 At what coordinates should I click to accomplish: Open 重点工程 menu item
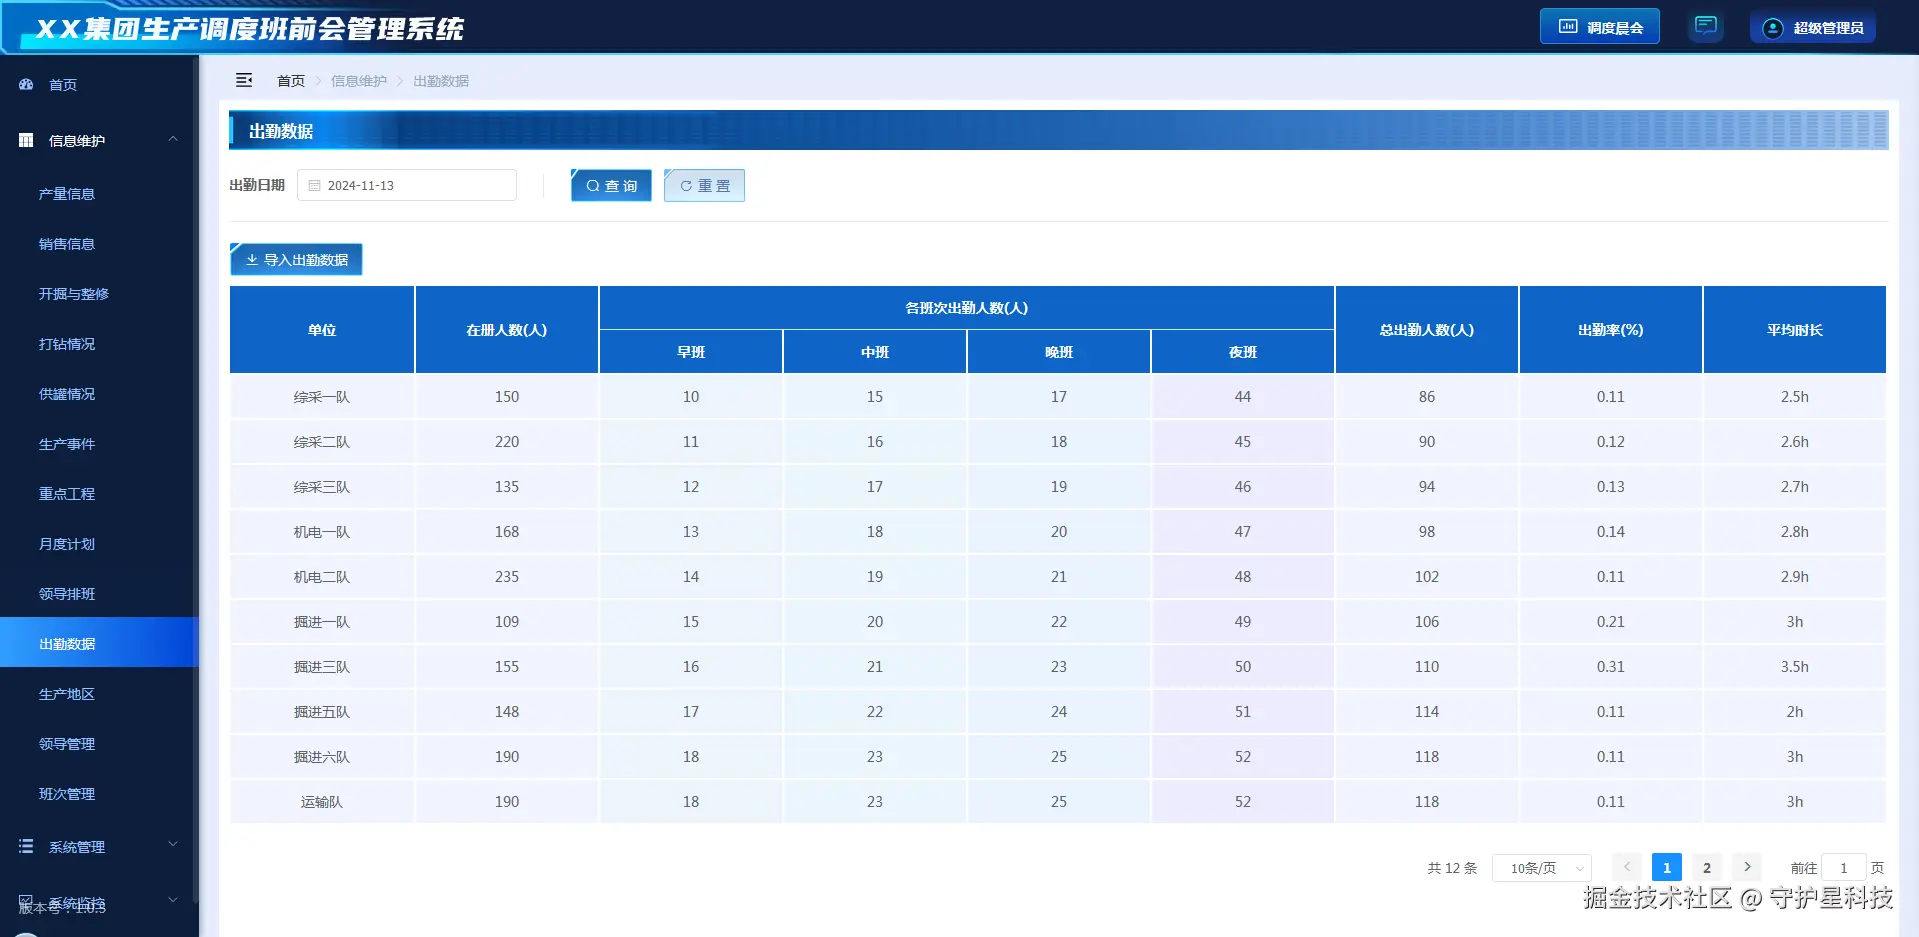tap(67, 494)
